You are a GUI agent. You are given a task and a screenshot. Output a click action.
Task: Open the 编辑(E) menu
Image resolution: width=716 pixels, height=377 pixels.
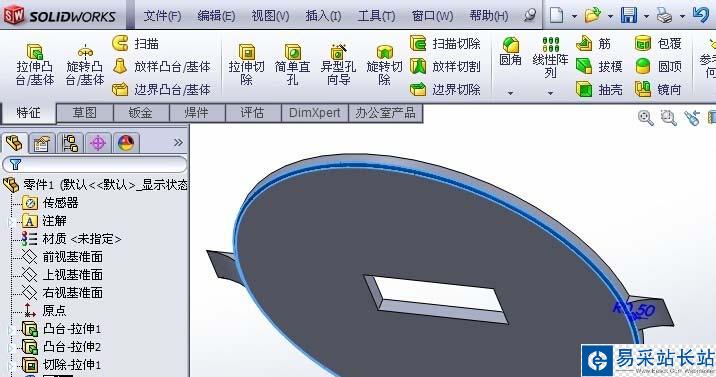(x=216, y=16)
